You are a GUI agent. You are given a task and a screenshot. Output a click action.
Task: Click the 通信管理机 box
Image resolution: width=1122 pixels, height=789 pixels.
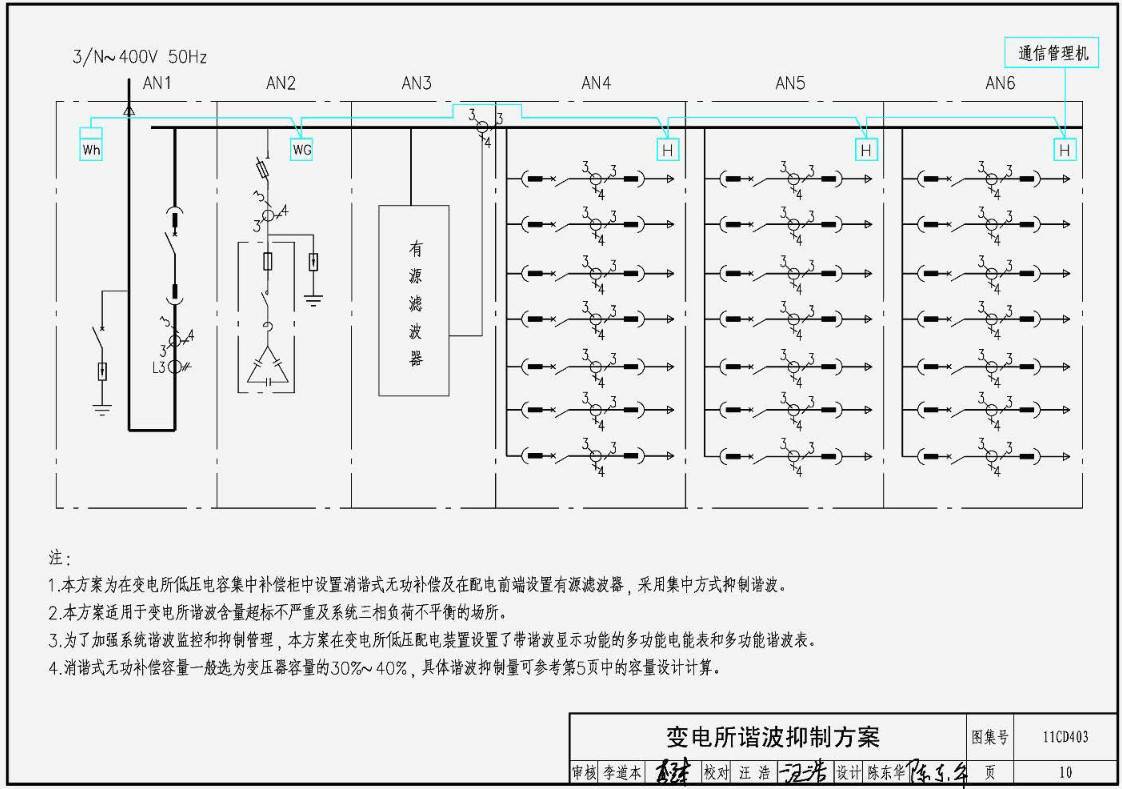pos(1053,54)
